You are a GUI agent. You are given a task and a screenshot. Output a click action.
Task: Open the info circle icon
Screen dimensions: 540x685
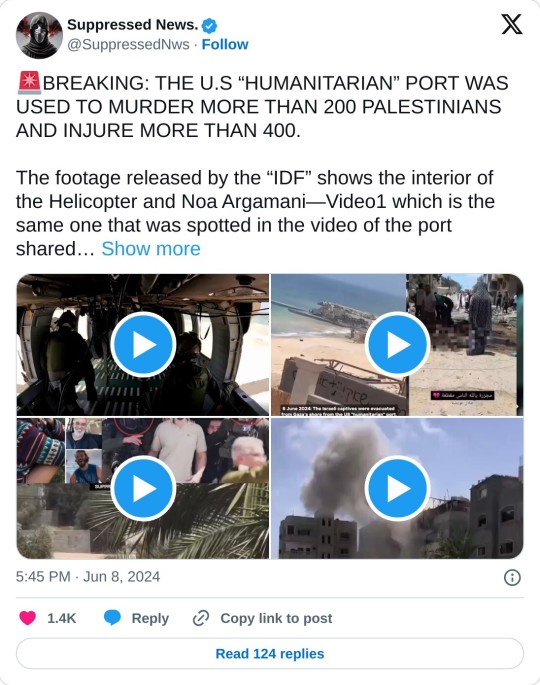(512, 578)
